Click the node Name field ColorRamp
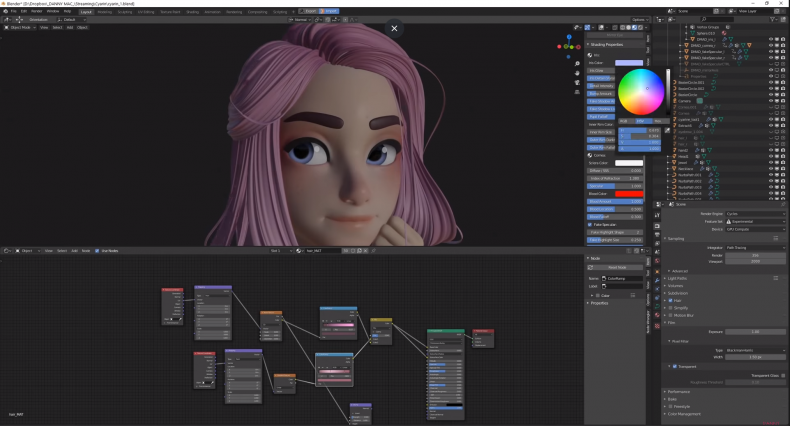The width and height of the screenshot is (790, 426). point(622,278)
